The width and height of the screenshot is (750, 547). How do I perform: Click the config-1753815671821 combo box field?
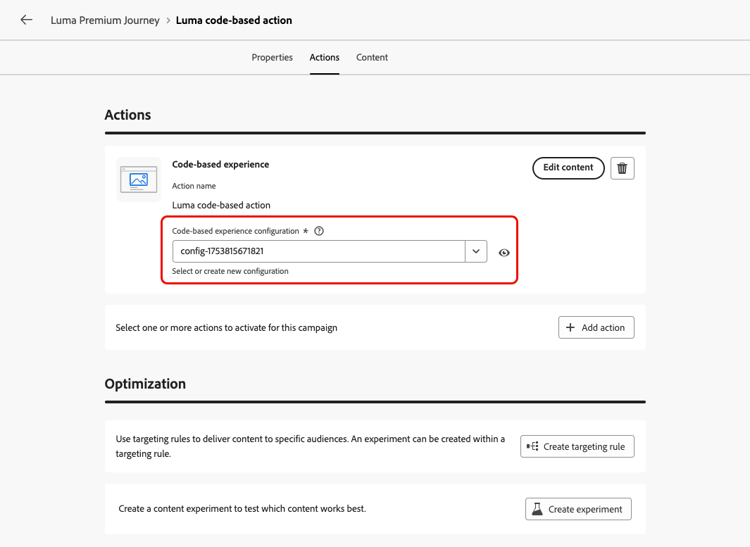click(318, 252)
